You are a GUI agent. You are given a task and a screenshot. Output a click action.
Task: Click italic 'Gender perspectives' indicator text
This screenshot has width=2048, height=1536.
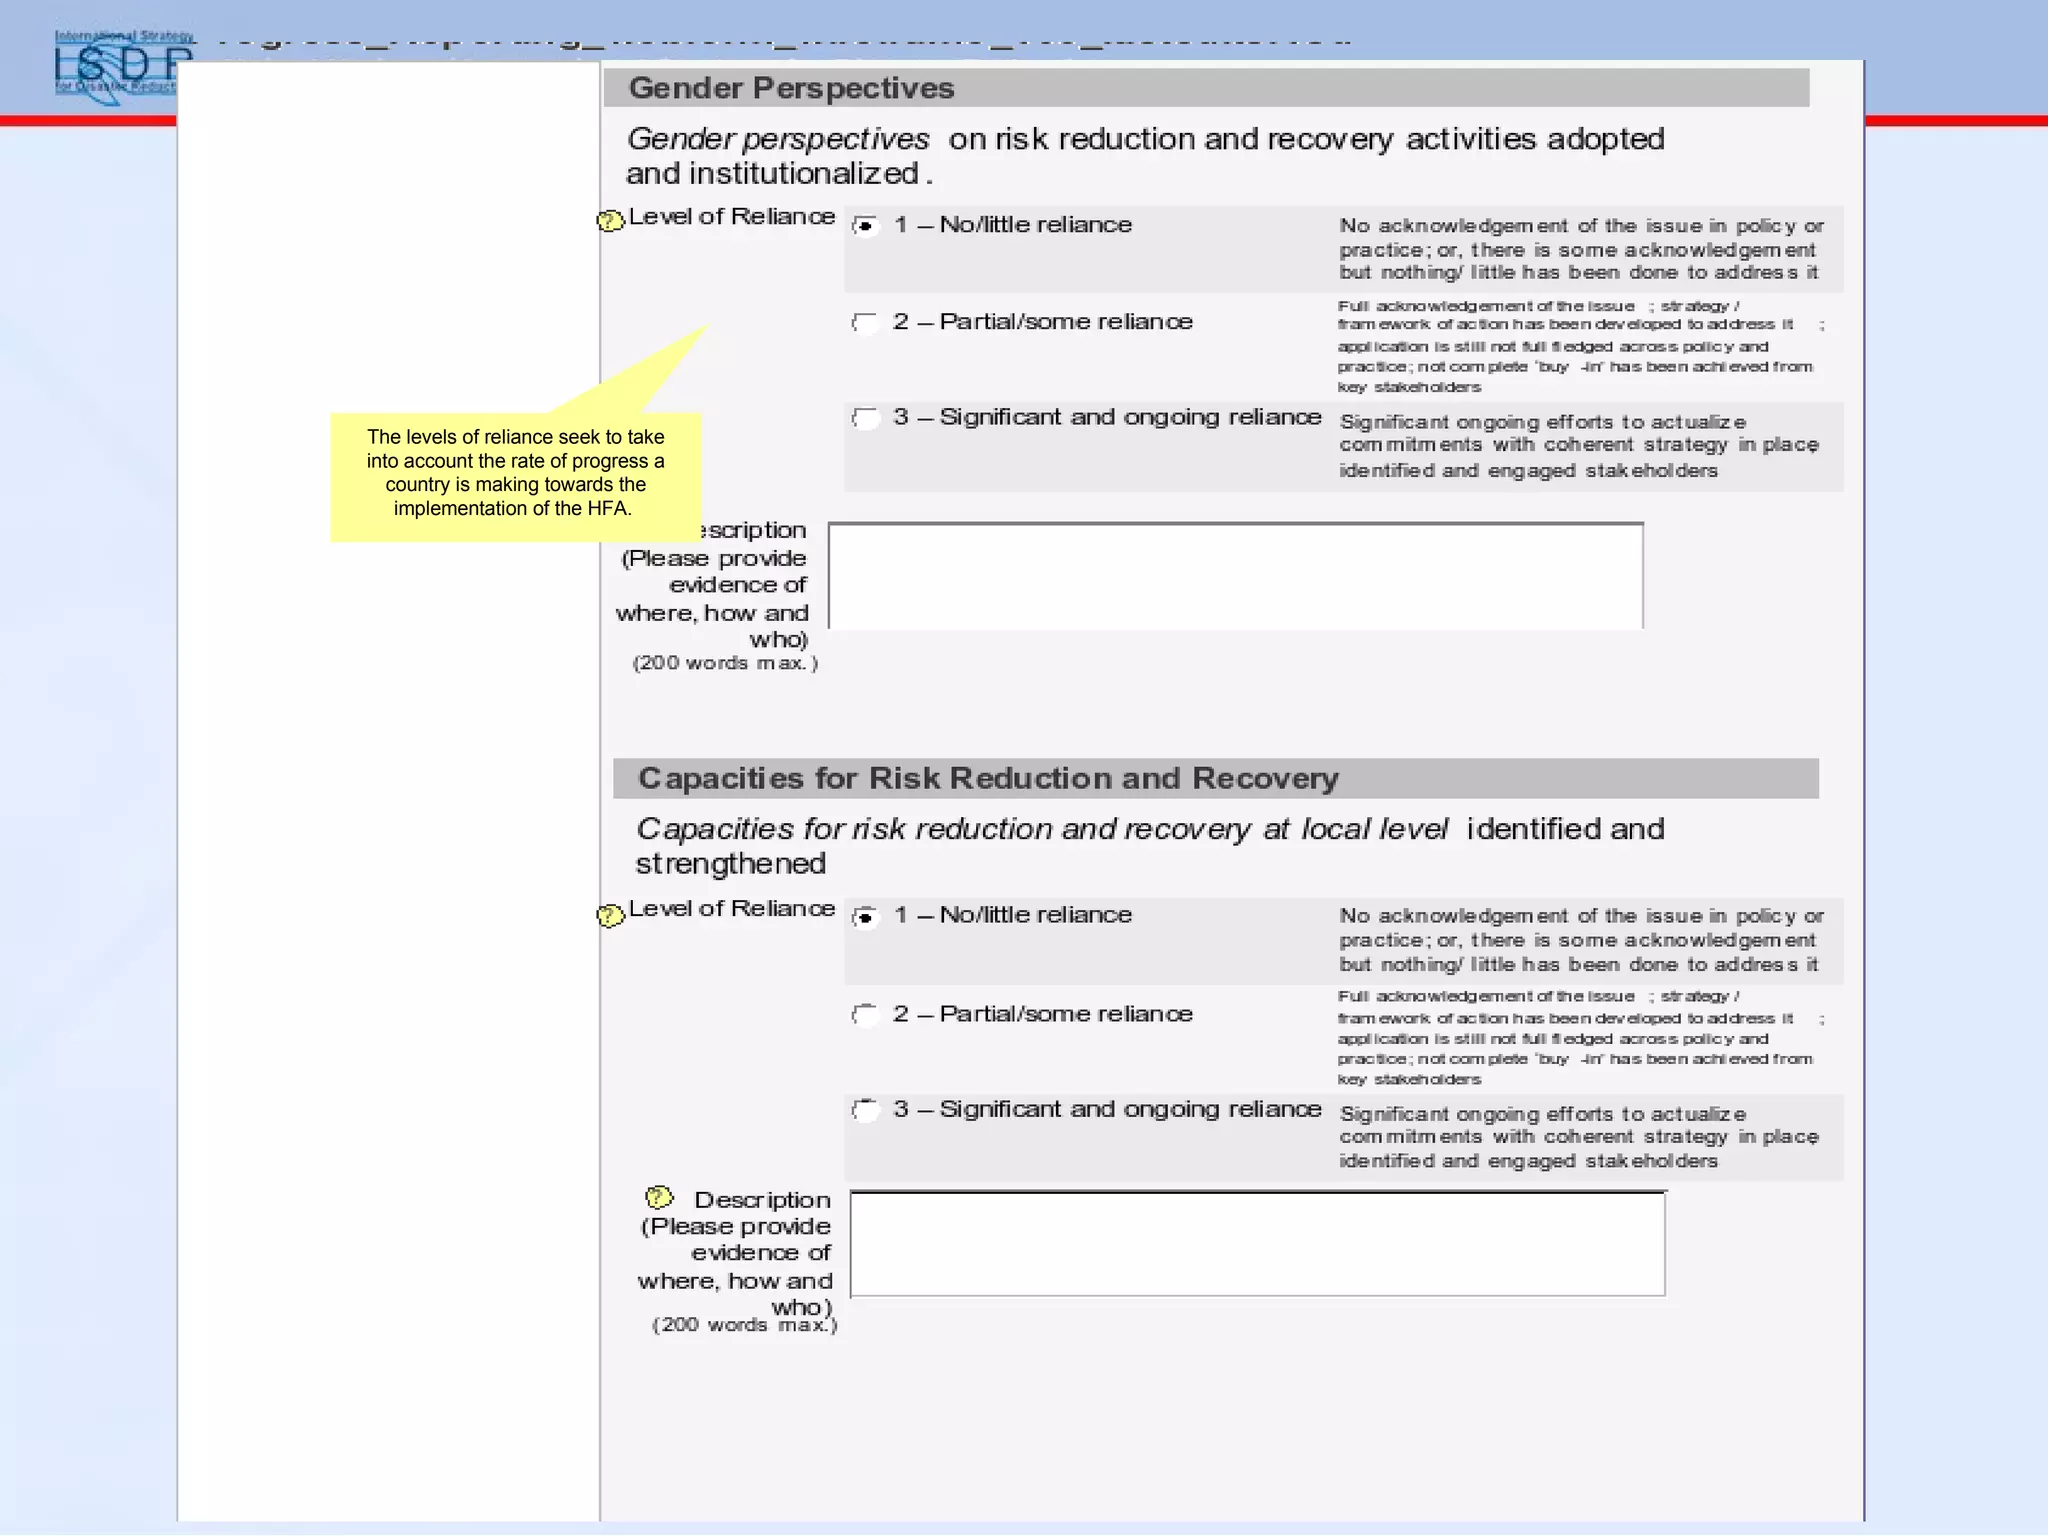[x=778, y=139]
